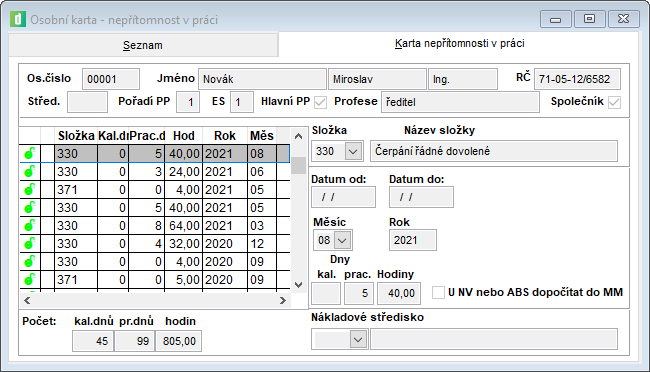Open the Složka 330 dropdown
Viewport: 650px width, 372px height.
point(353,151)
